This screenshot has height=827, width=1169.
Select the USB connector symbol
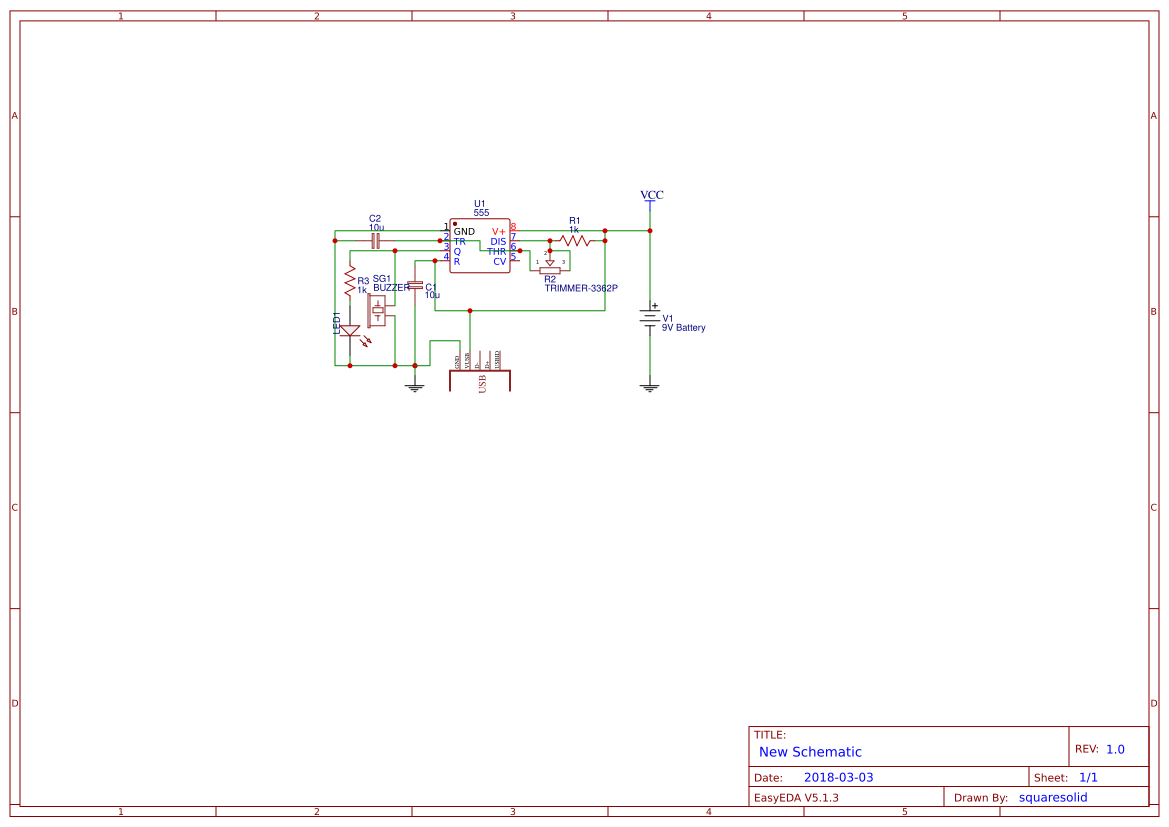480,371
